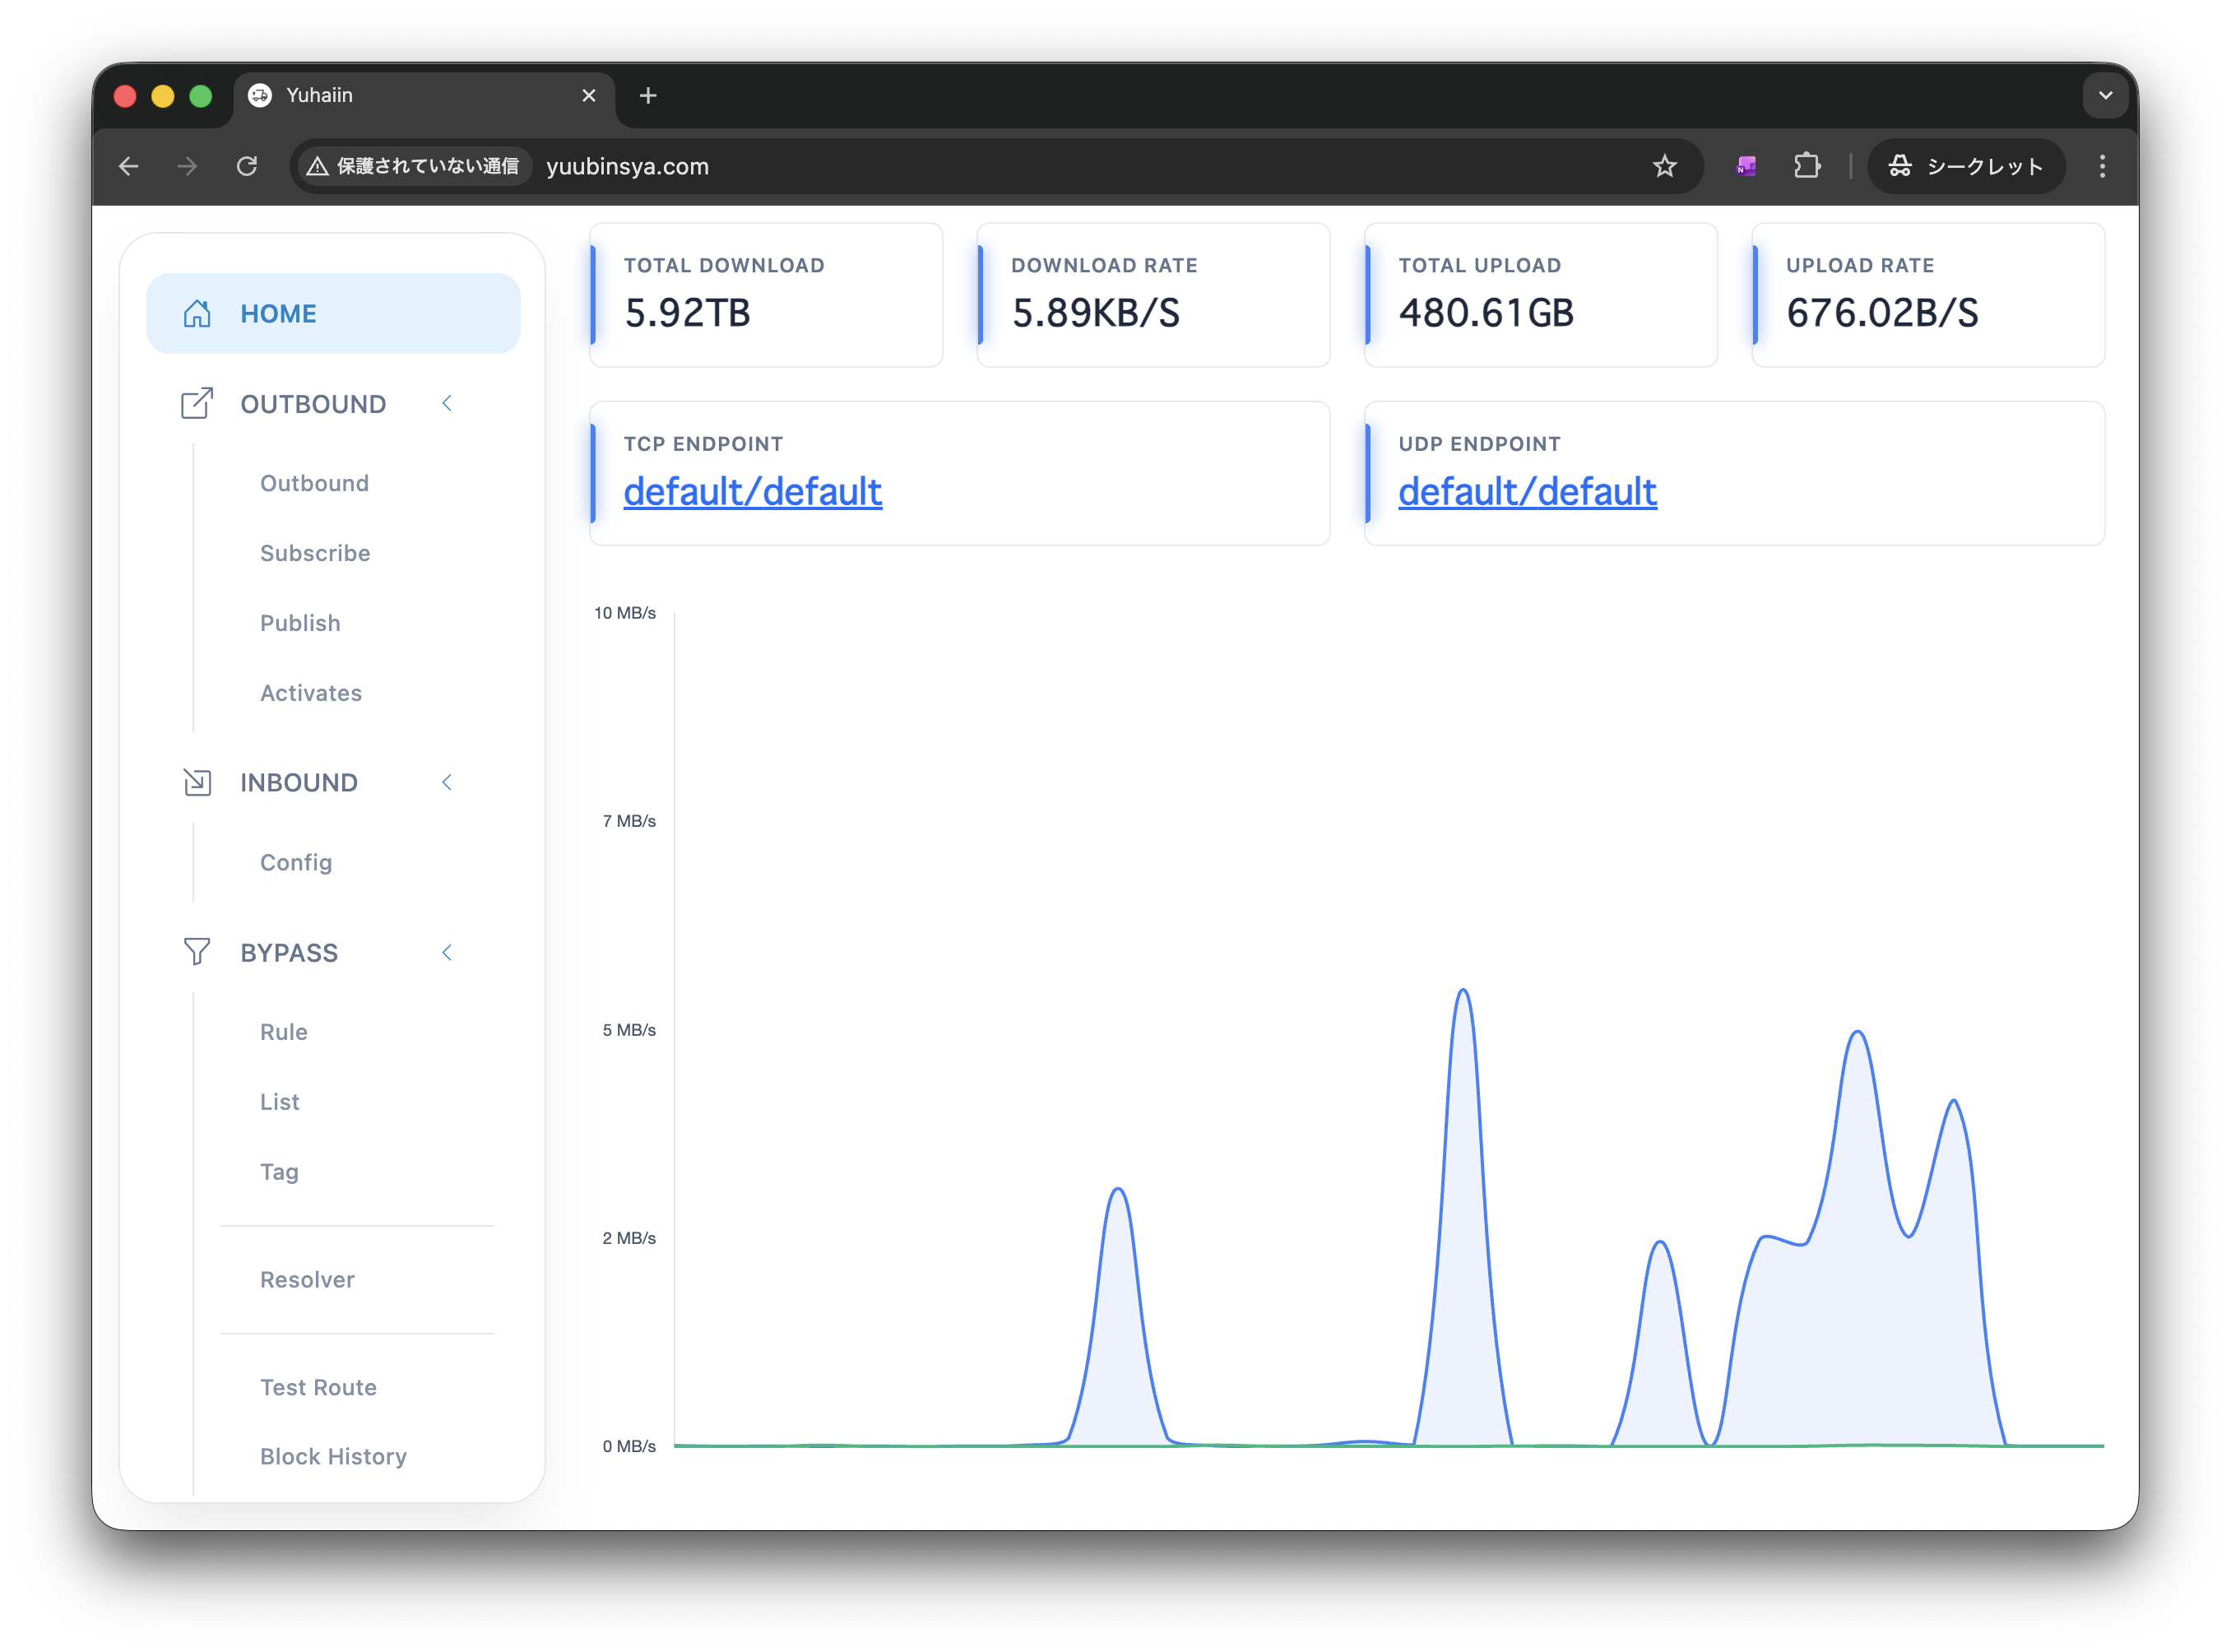Open a new tab with the plus button

(x=648, y=95)
